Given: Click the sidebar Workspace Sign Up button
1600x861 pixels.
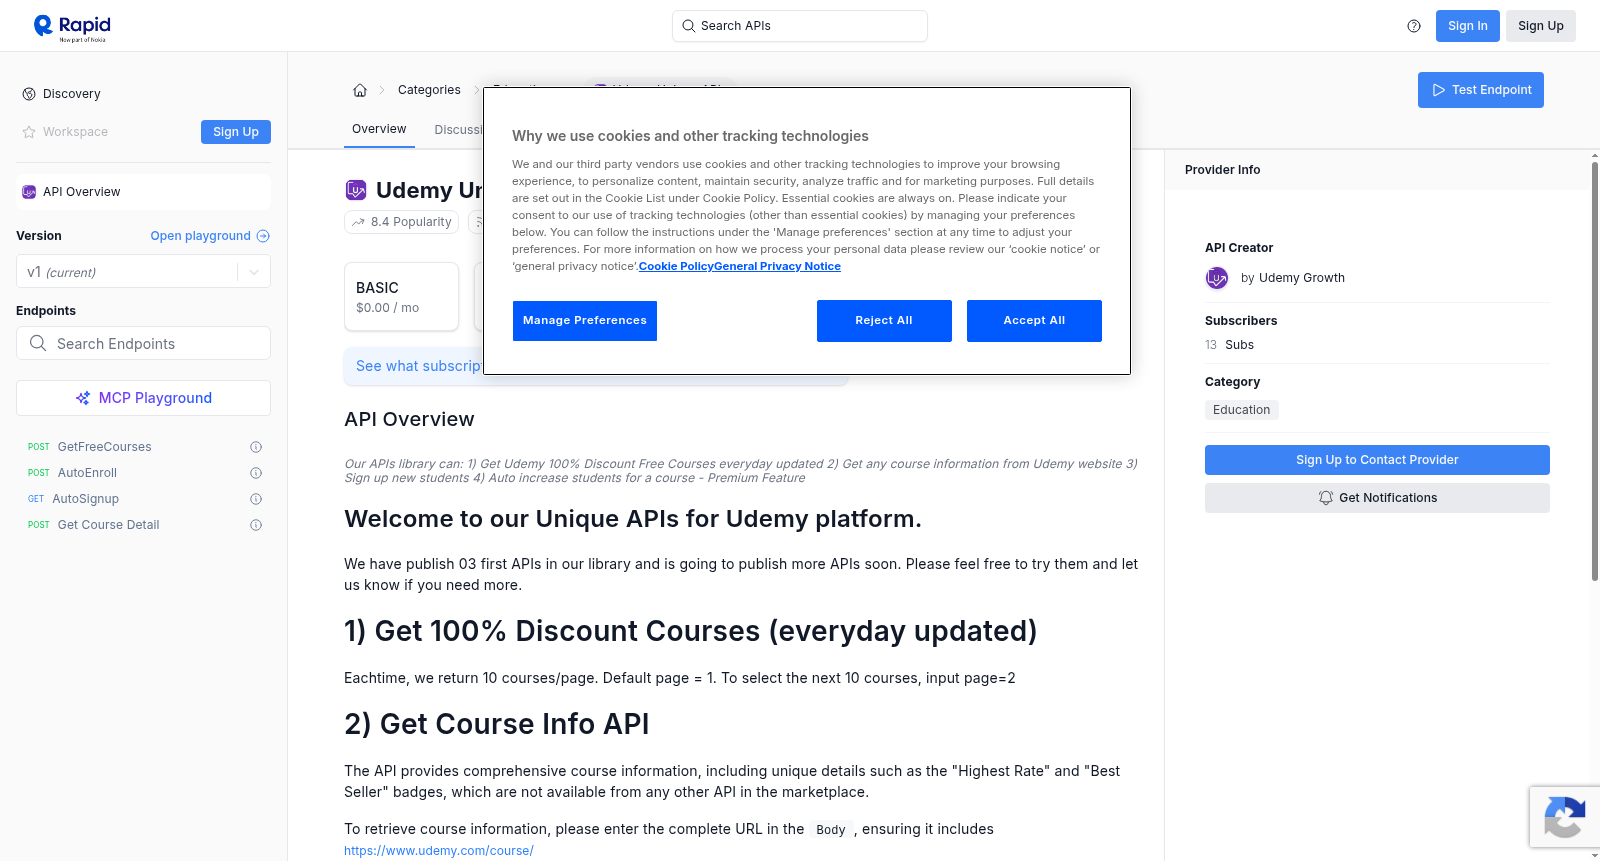Looking at the screenshot, I should [236, 132].
